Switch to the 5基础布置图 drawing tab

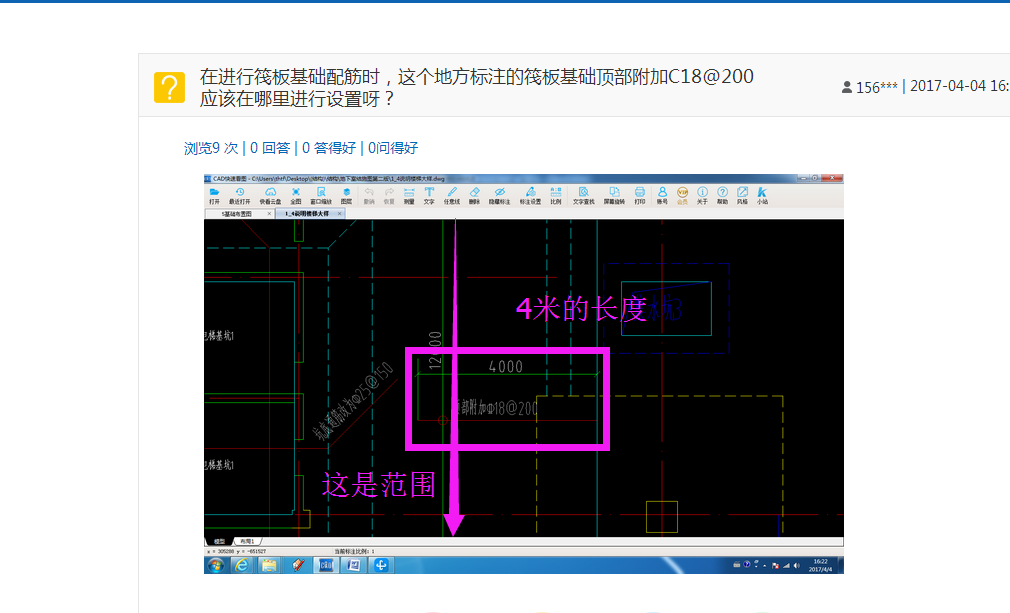pos(237,214)
